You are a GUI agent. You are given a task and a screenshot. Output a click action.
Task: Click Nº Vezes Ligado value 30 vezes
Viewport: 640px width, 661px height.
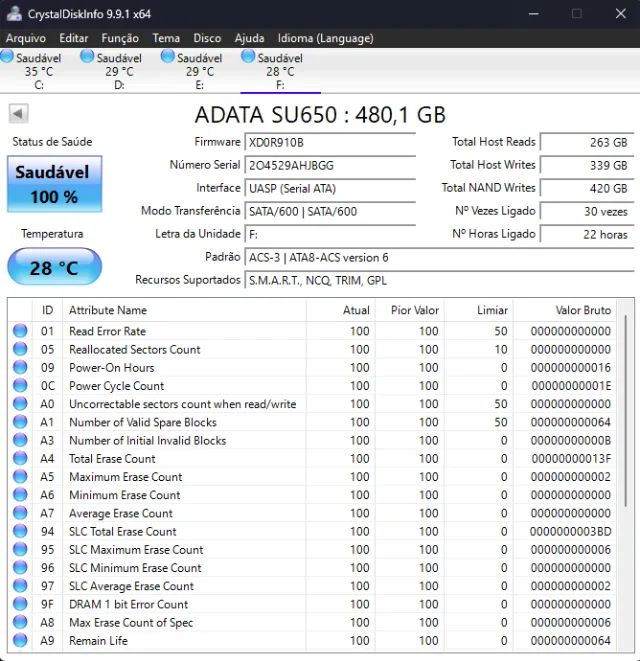tap(587, 211)
